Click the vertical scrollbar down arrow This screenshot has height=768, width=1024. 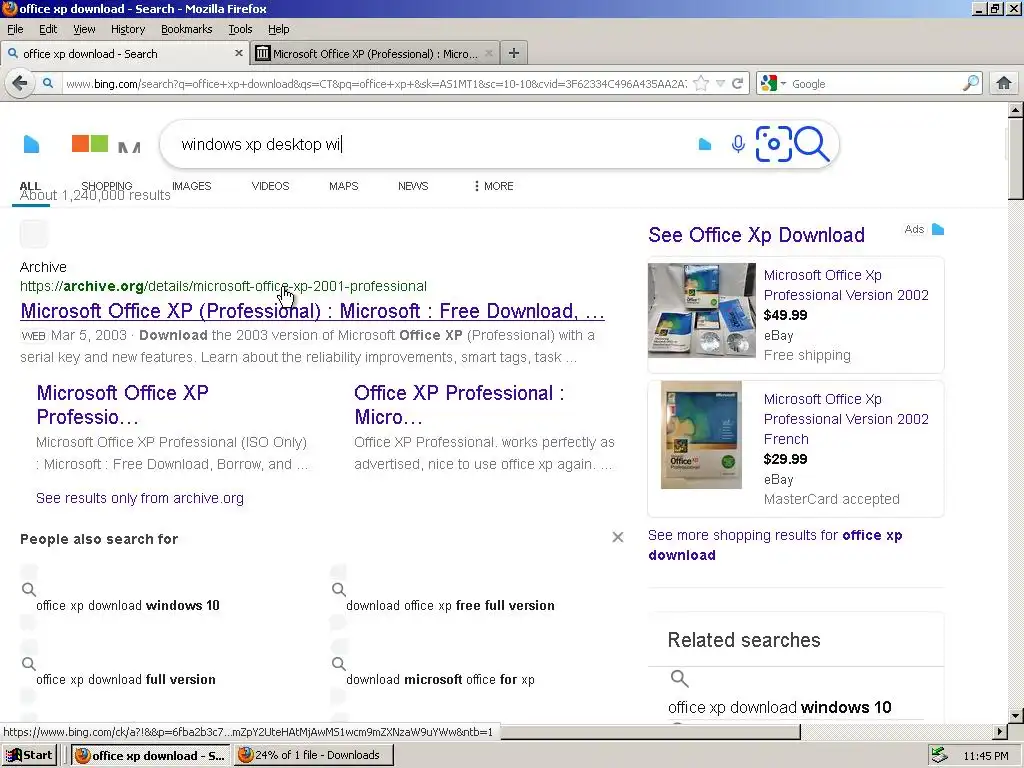pos(1016,715)
